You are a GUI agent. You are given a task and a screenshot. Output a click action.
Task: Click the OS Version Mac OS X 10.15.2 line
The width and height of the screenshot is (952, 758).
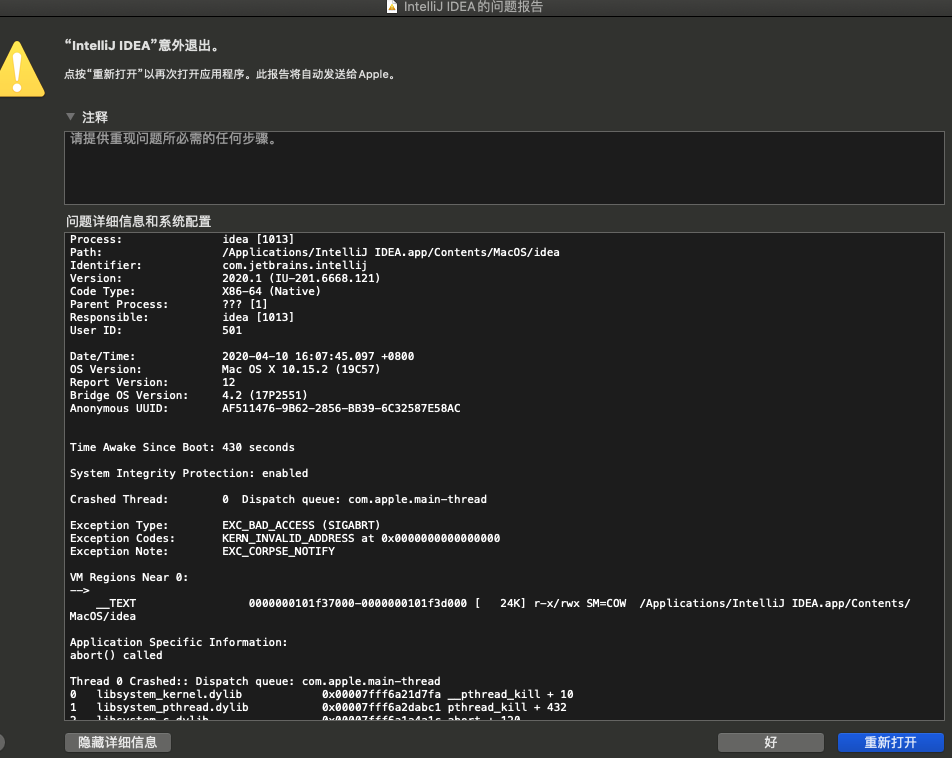pyautogui.click(x=225, y=369)
